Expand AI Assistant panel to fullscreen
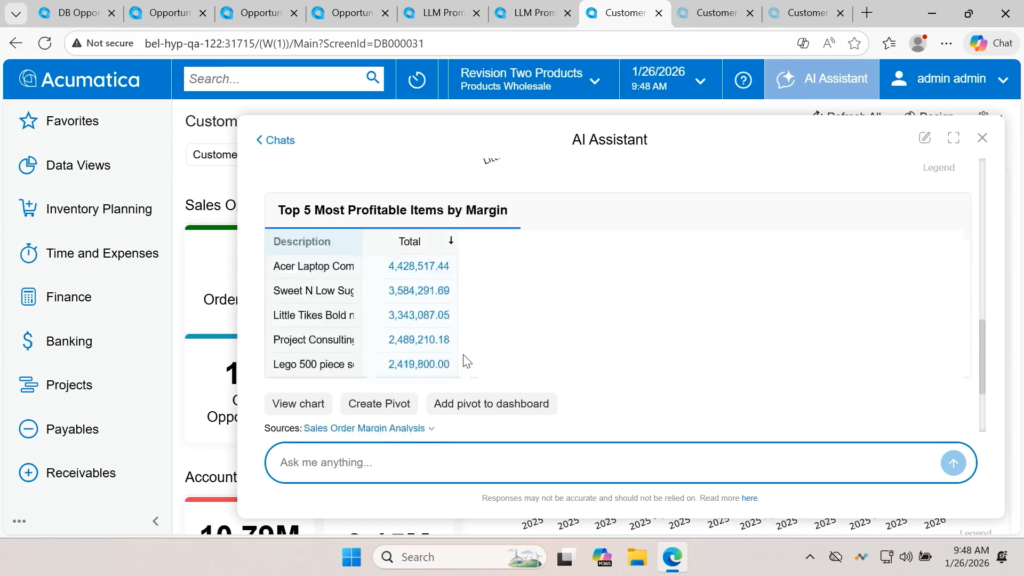 click(953, 138)
